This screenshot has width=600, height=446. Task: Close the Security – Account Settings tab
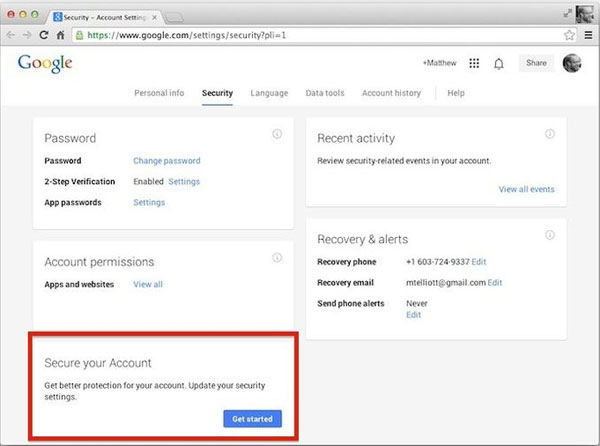155,17
